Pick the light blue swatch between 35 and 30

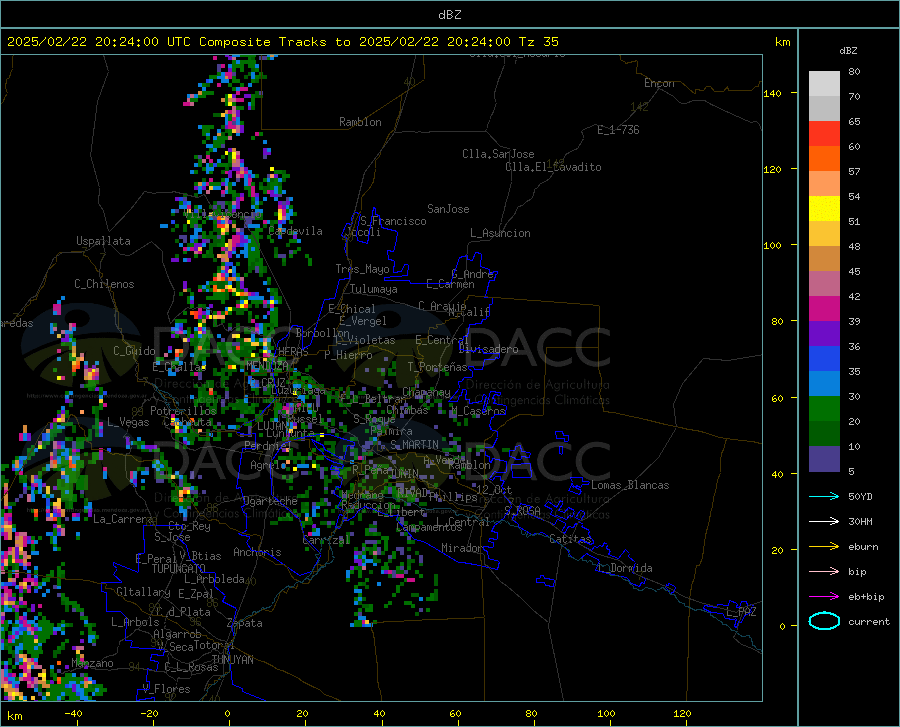[824, 383]
